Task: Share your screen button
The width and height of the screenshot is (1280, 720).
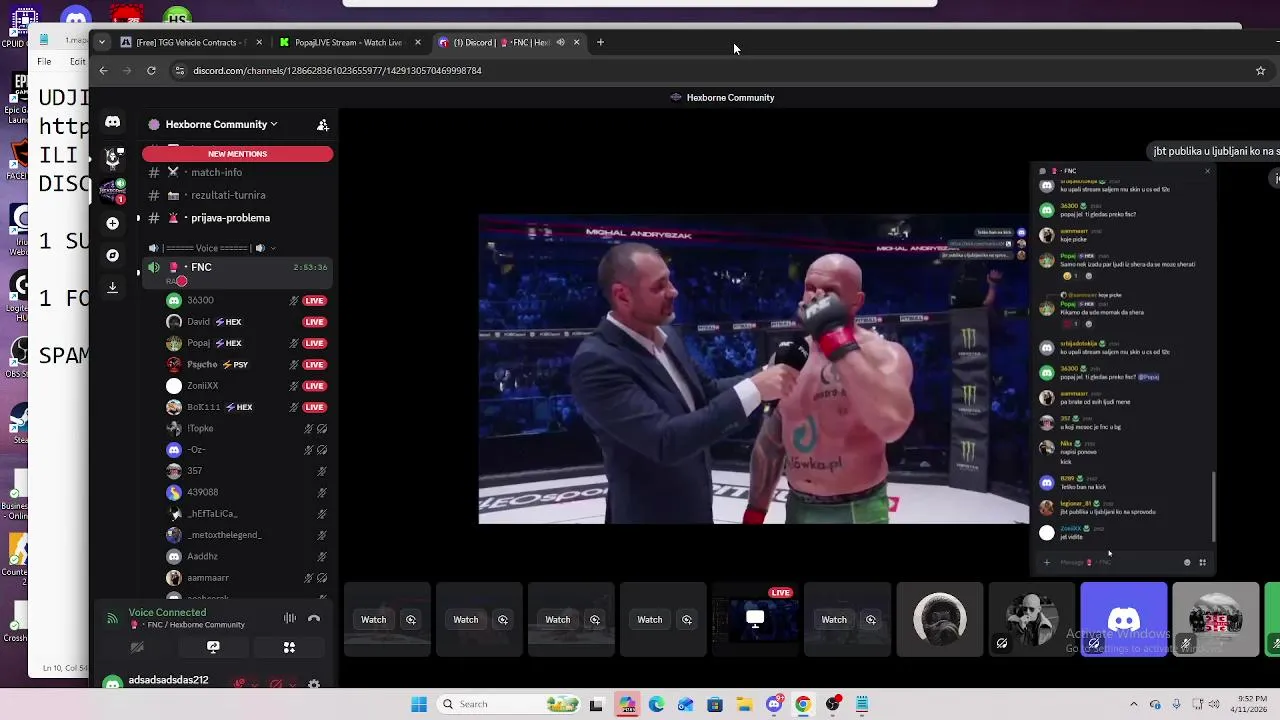Action: tap(213, 647)
